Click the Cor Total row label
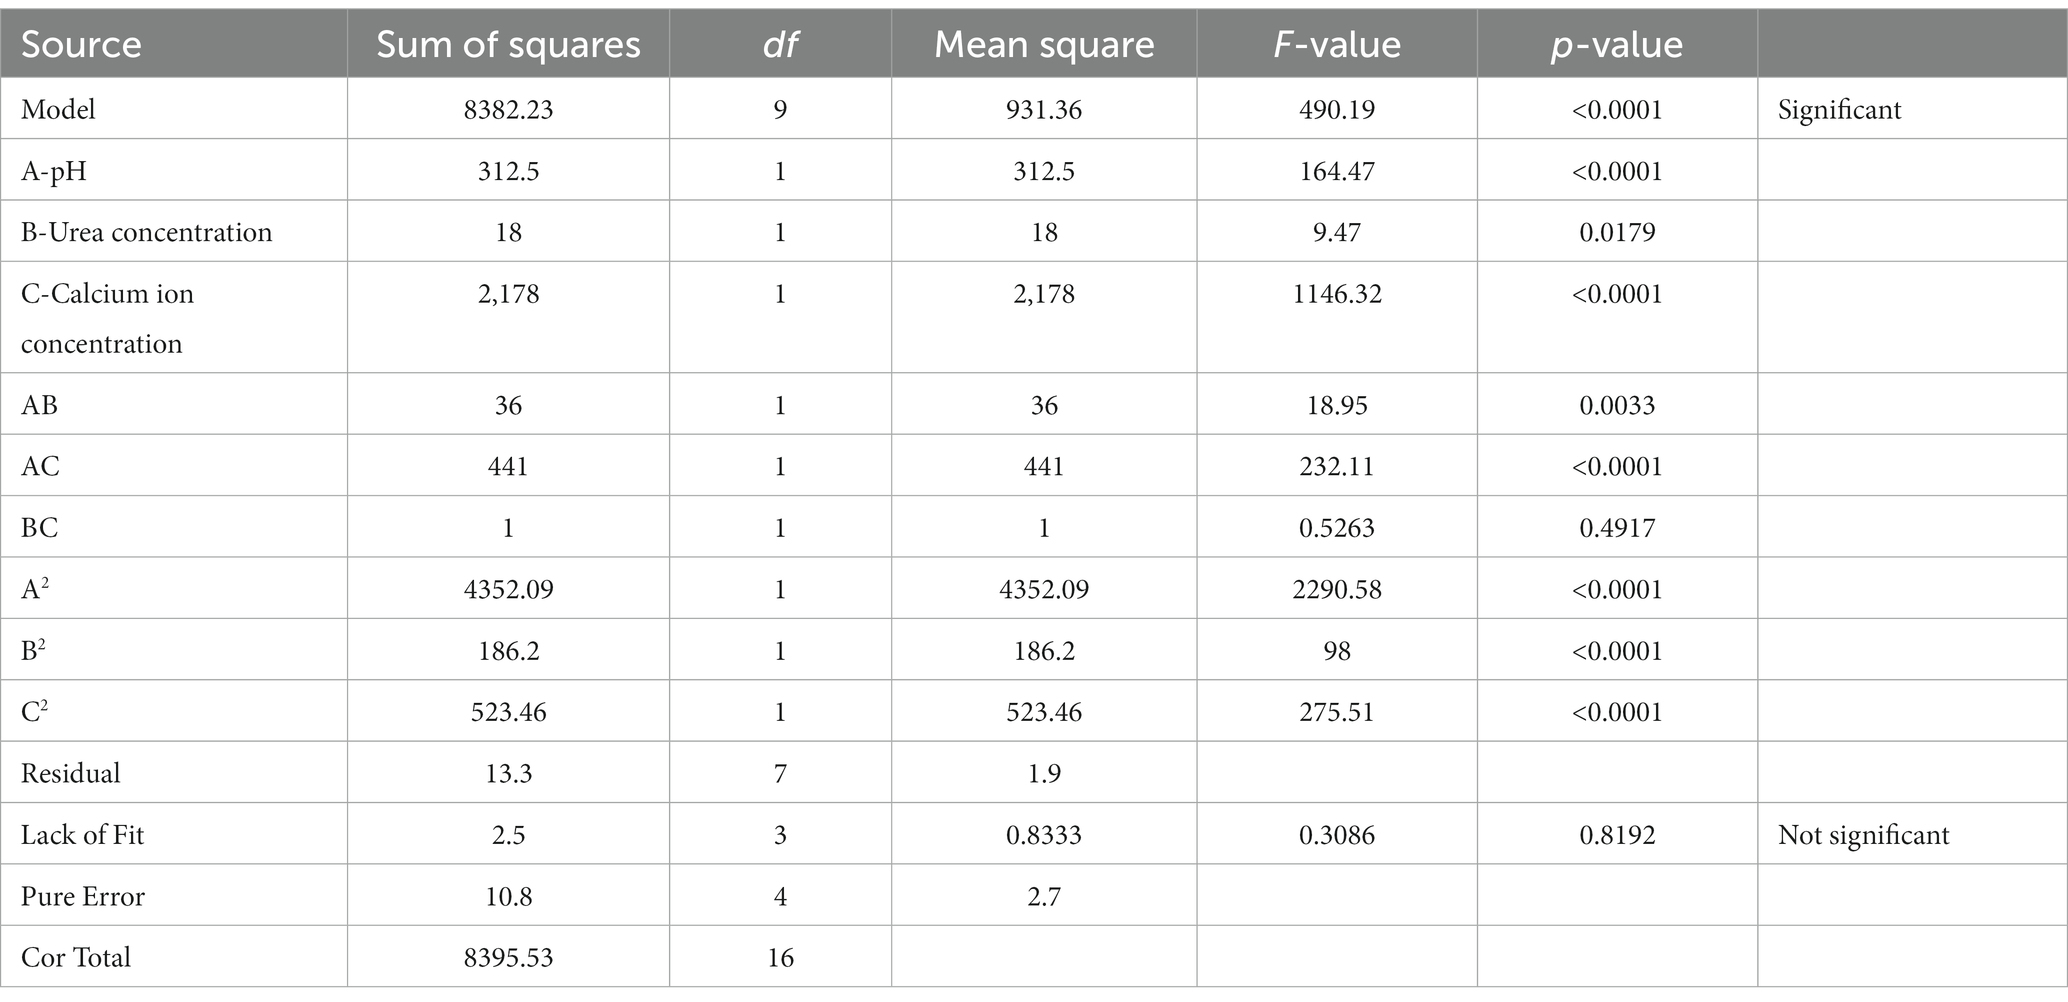The width and height of the screenshot is (2068, 1002). click(76, 957)
